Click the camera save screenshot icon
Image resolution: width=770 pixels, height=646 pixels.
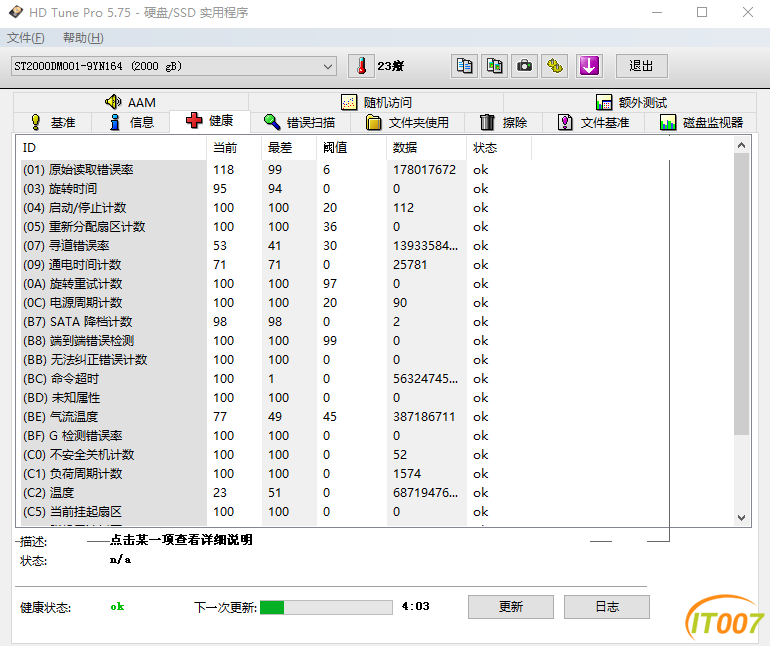coord(524,66)
